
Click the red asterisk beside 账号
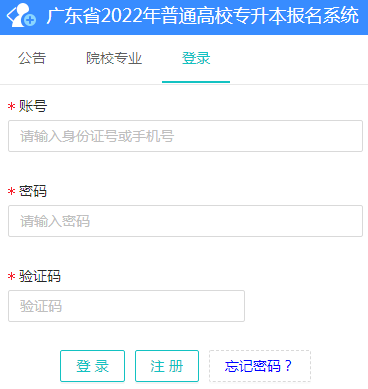(x=12, y=107)
